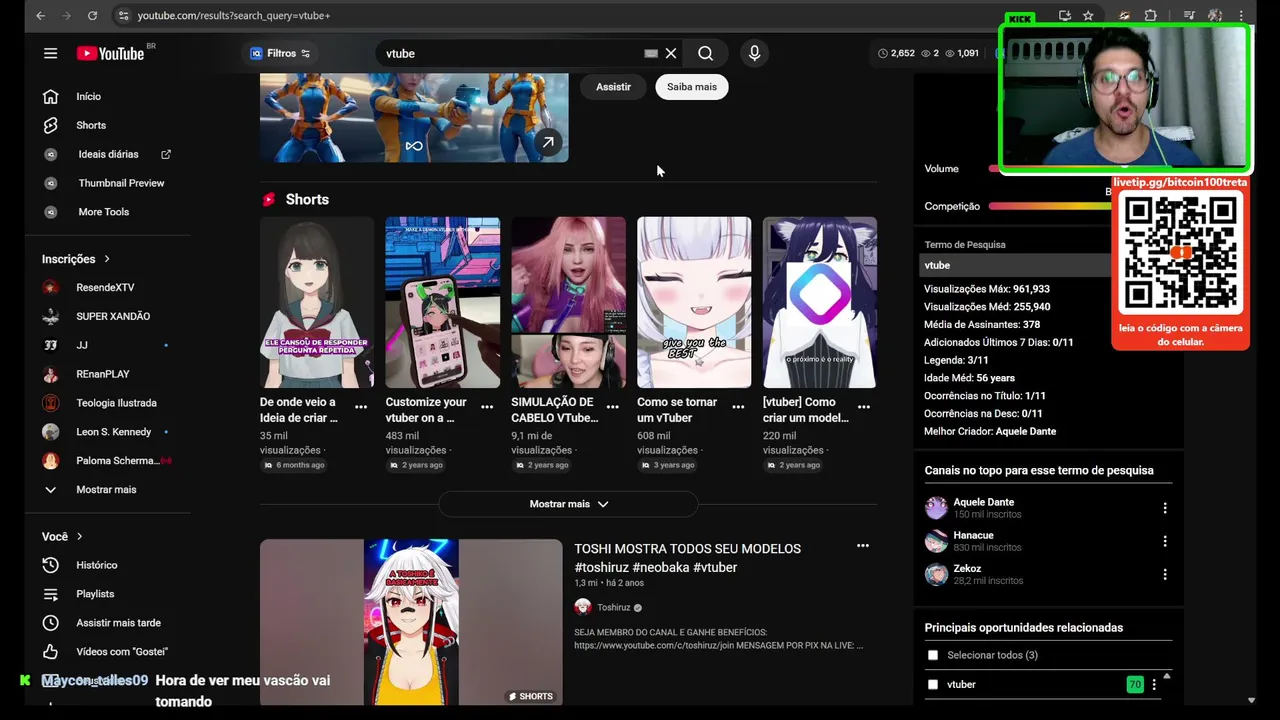This screenshot has height=720, width=1280.
Task: Click the Volume score bar
Action: 1050,169
